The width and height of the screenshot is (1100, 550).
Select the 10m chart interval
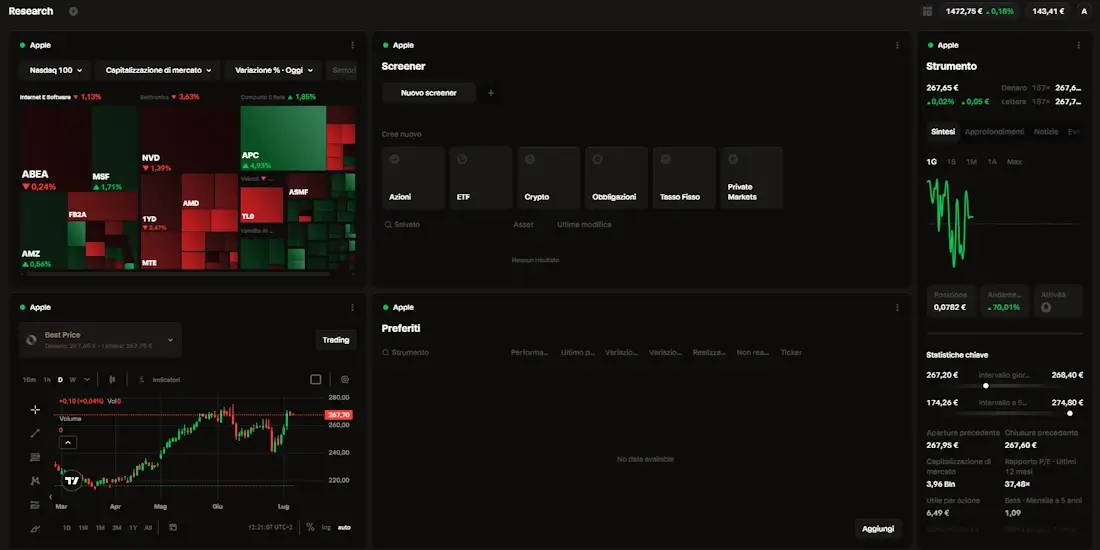tap(29, 380)
